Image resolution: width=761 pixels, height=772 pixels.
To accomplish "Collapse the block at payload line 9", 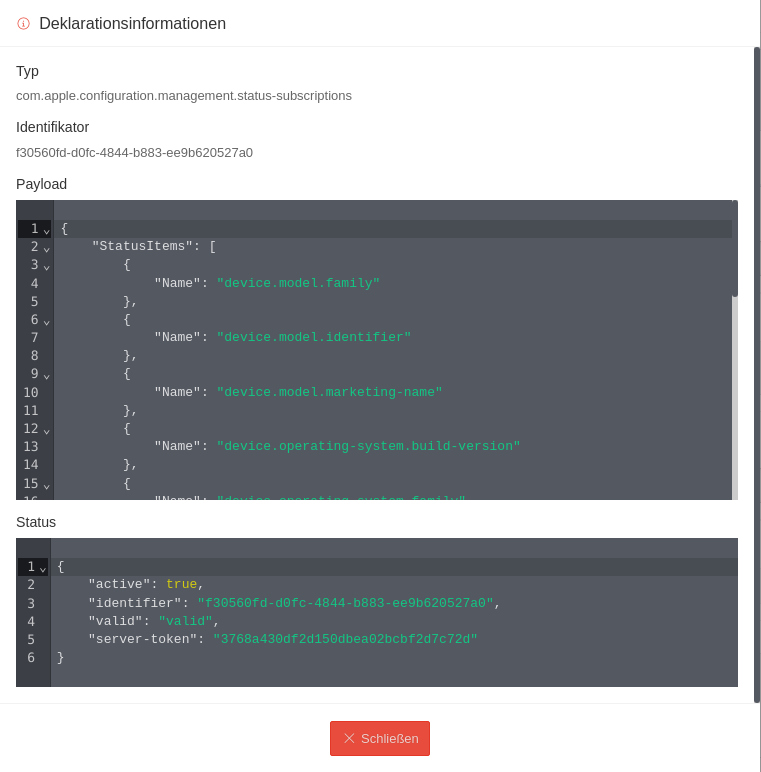I will (x=46, y=374).
